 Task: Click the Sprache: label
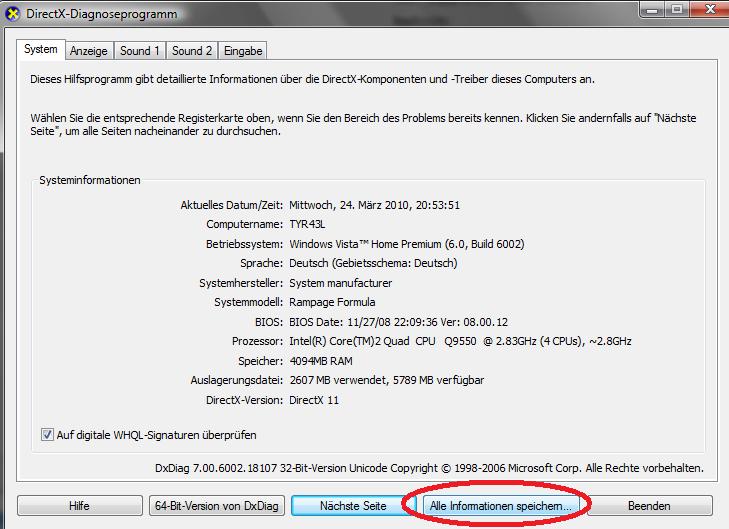[261, 263]
